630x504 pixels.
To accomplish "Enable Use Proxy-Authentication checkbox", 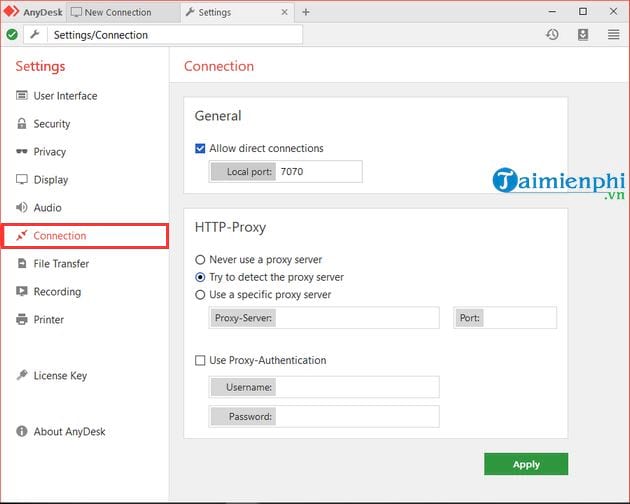I will point(200,360).
